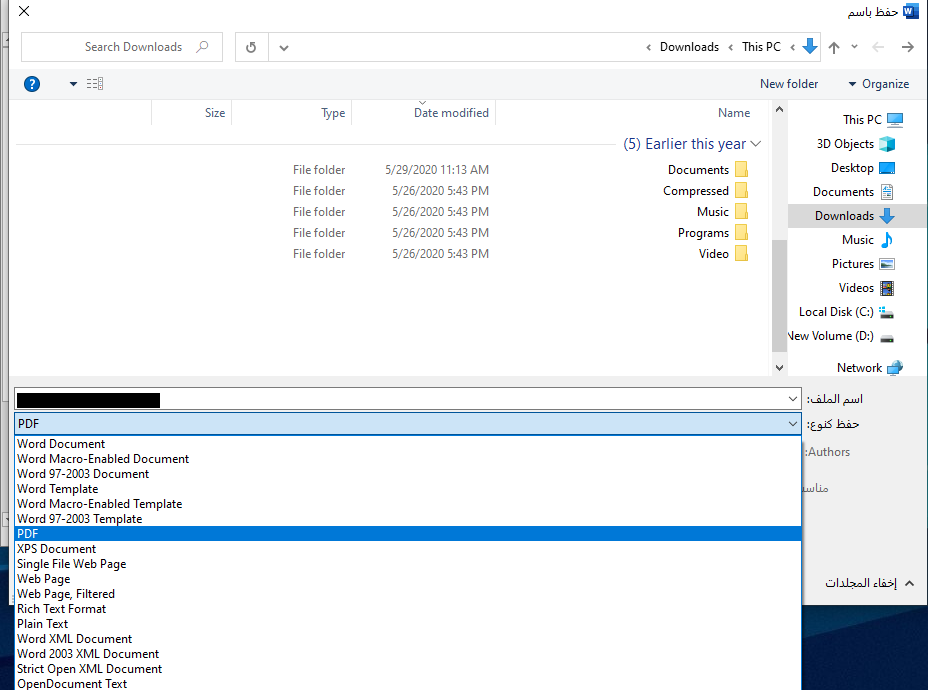The height and width of the screenshot is (690, 928).
Task: Choose Word Macro-Enabled Document type
Action: [x=408, y=459]
